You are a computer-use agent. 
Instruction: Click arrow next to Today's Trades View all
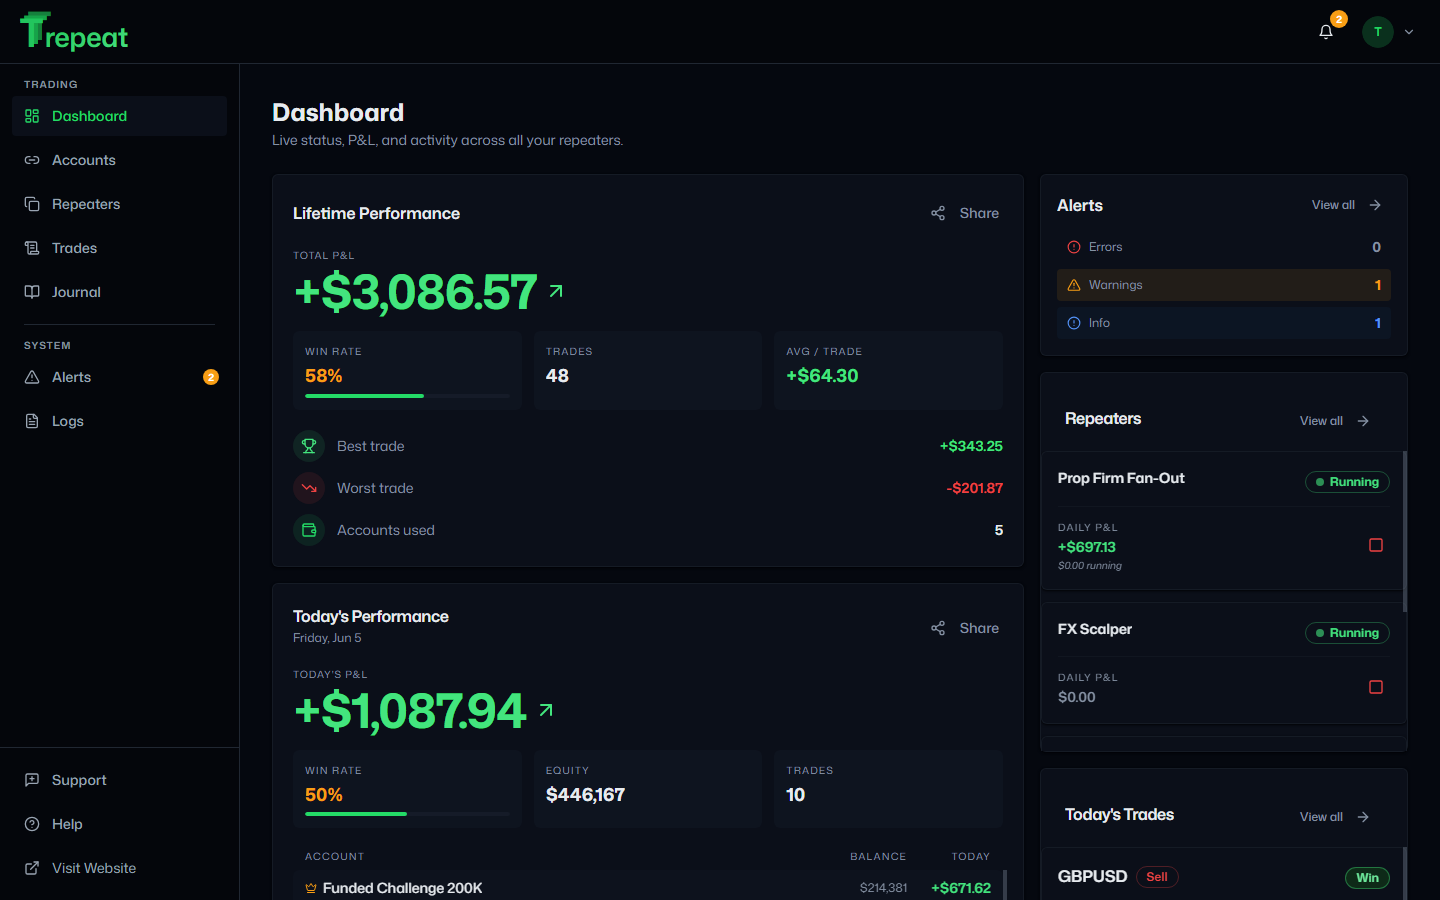click(x=1363, y=817)
